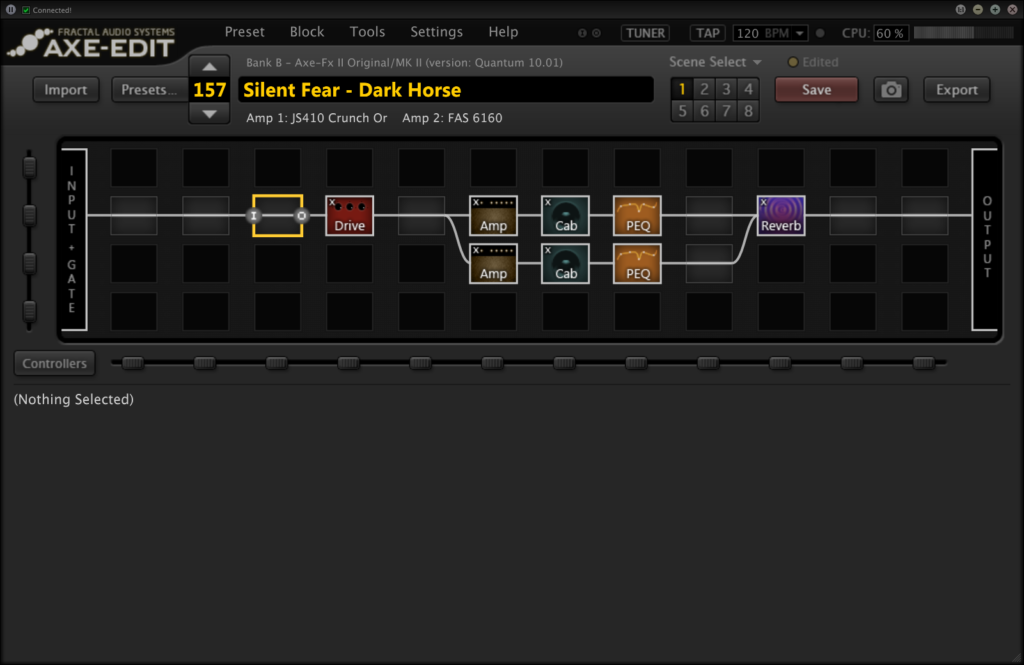Open the Help menu
This screenshot has height=665, width=1024.
click(503, 32)
